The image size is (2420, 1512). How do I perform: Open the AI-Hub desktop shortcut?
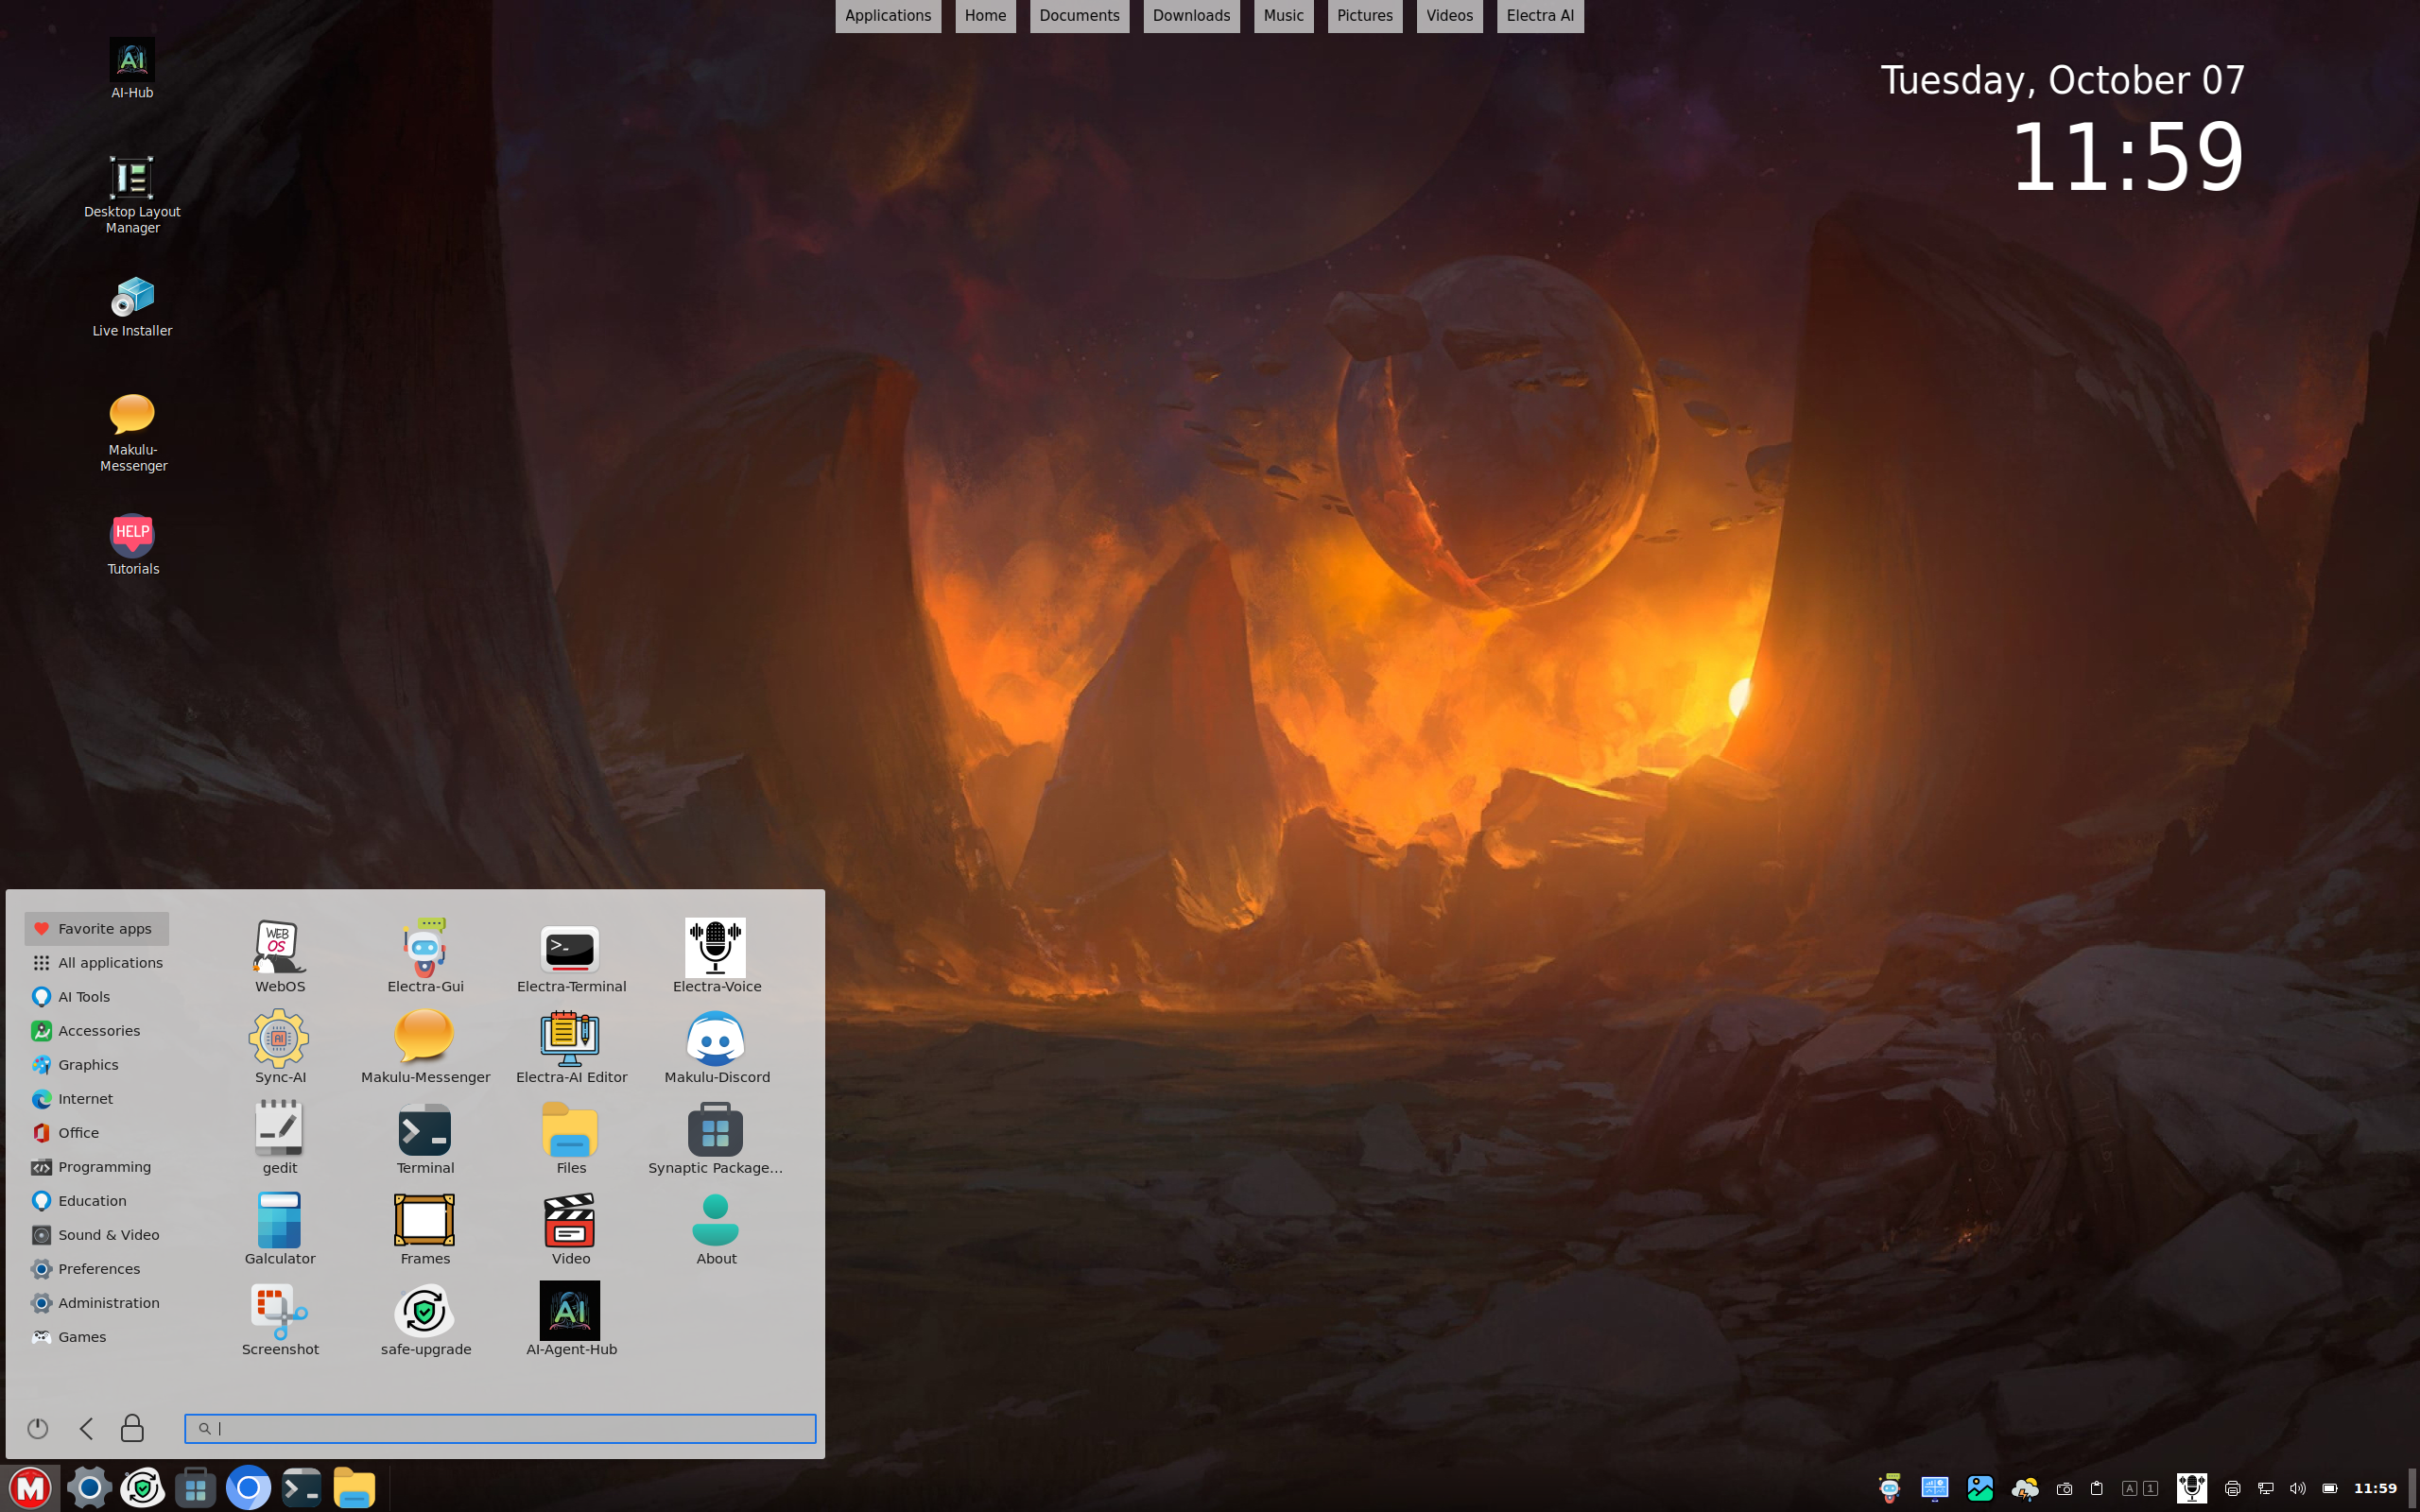coord(132,69)
